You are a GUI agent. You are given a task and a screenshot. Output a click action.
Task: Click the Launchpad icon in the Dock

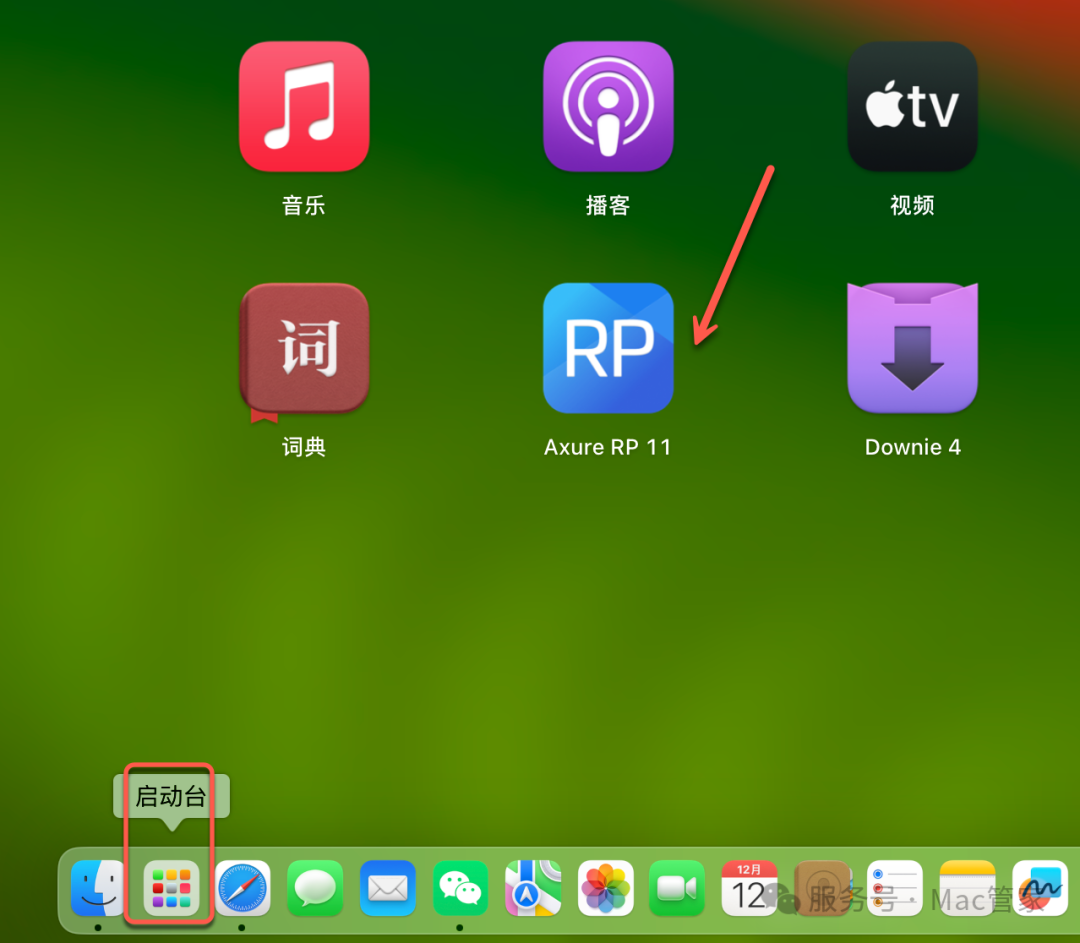pyautogui.click(x=171, y=888)
